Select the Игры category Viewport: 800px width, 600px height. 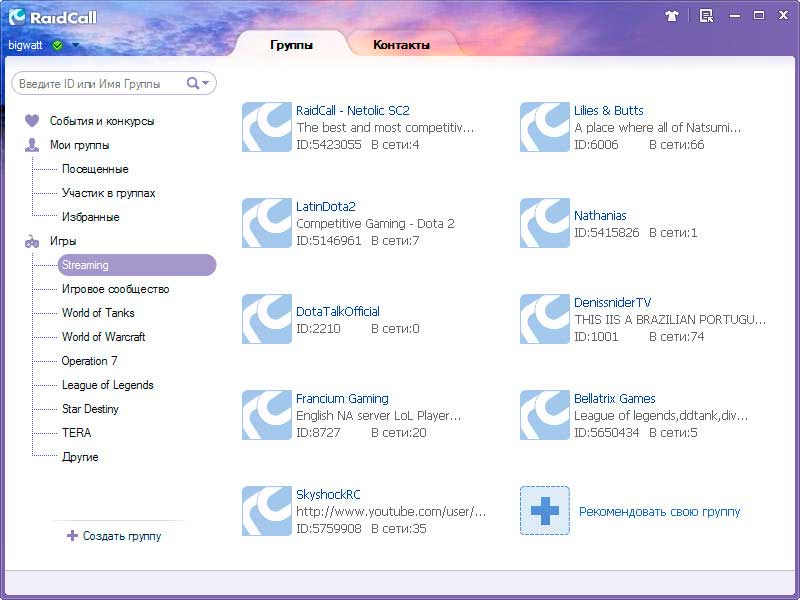pyautogui.click(x=63, y=241)
